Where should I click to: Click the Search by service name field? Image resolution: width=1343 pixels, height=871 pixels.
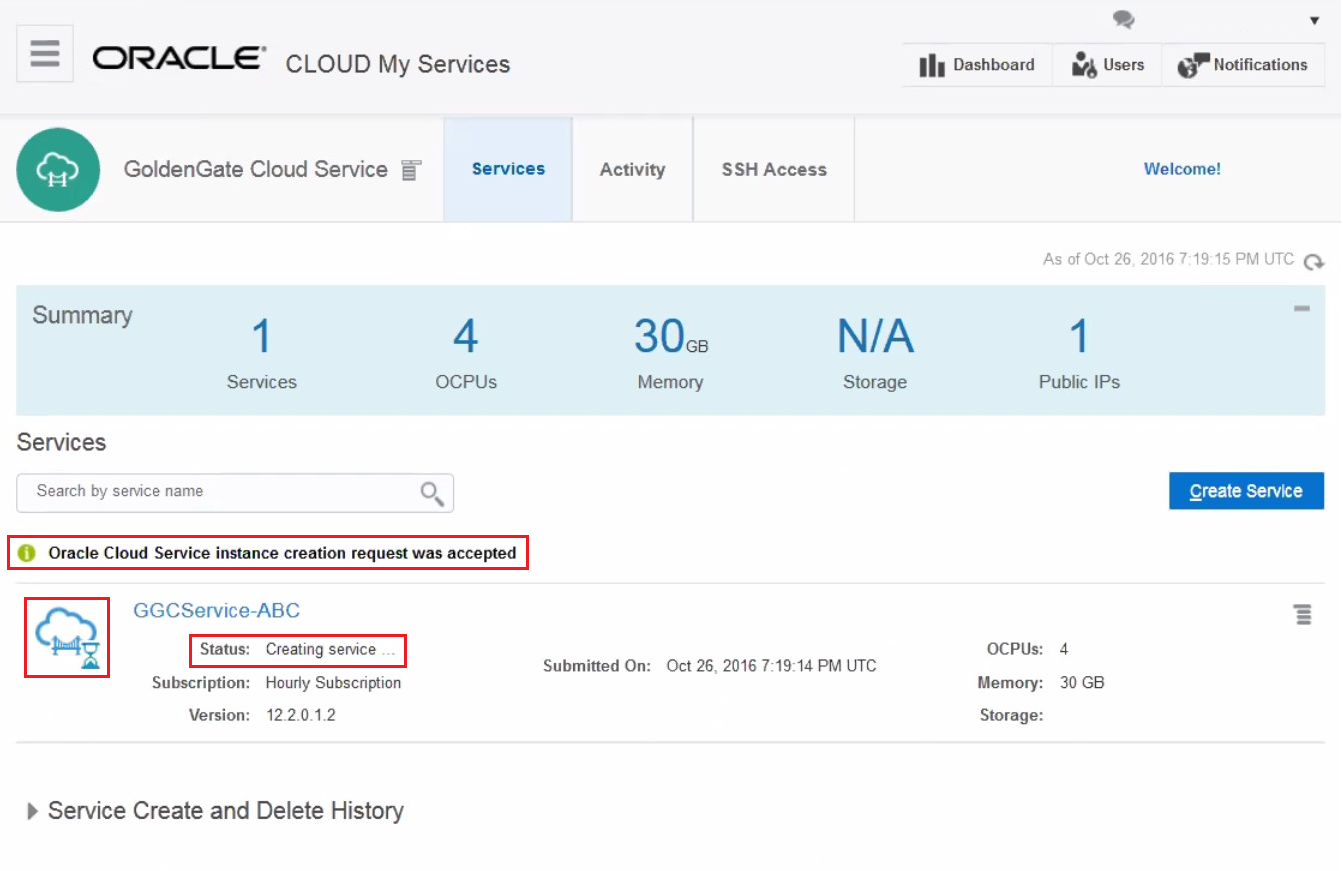click(220, 492)
